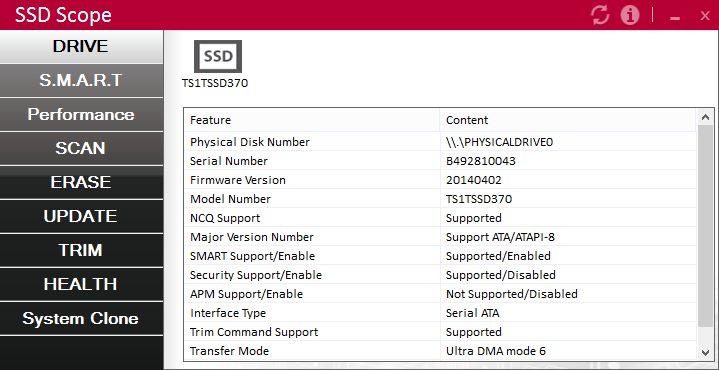Click the scroll up arrow of table

705,117
